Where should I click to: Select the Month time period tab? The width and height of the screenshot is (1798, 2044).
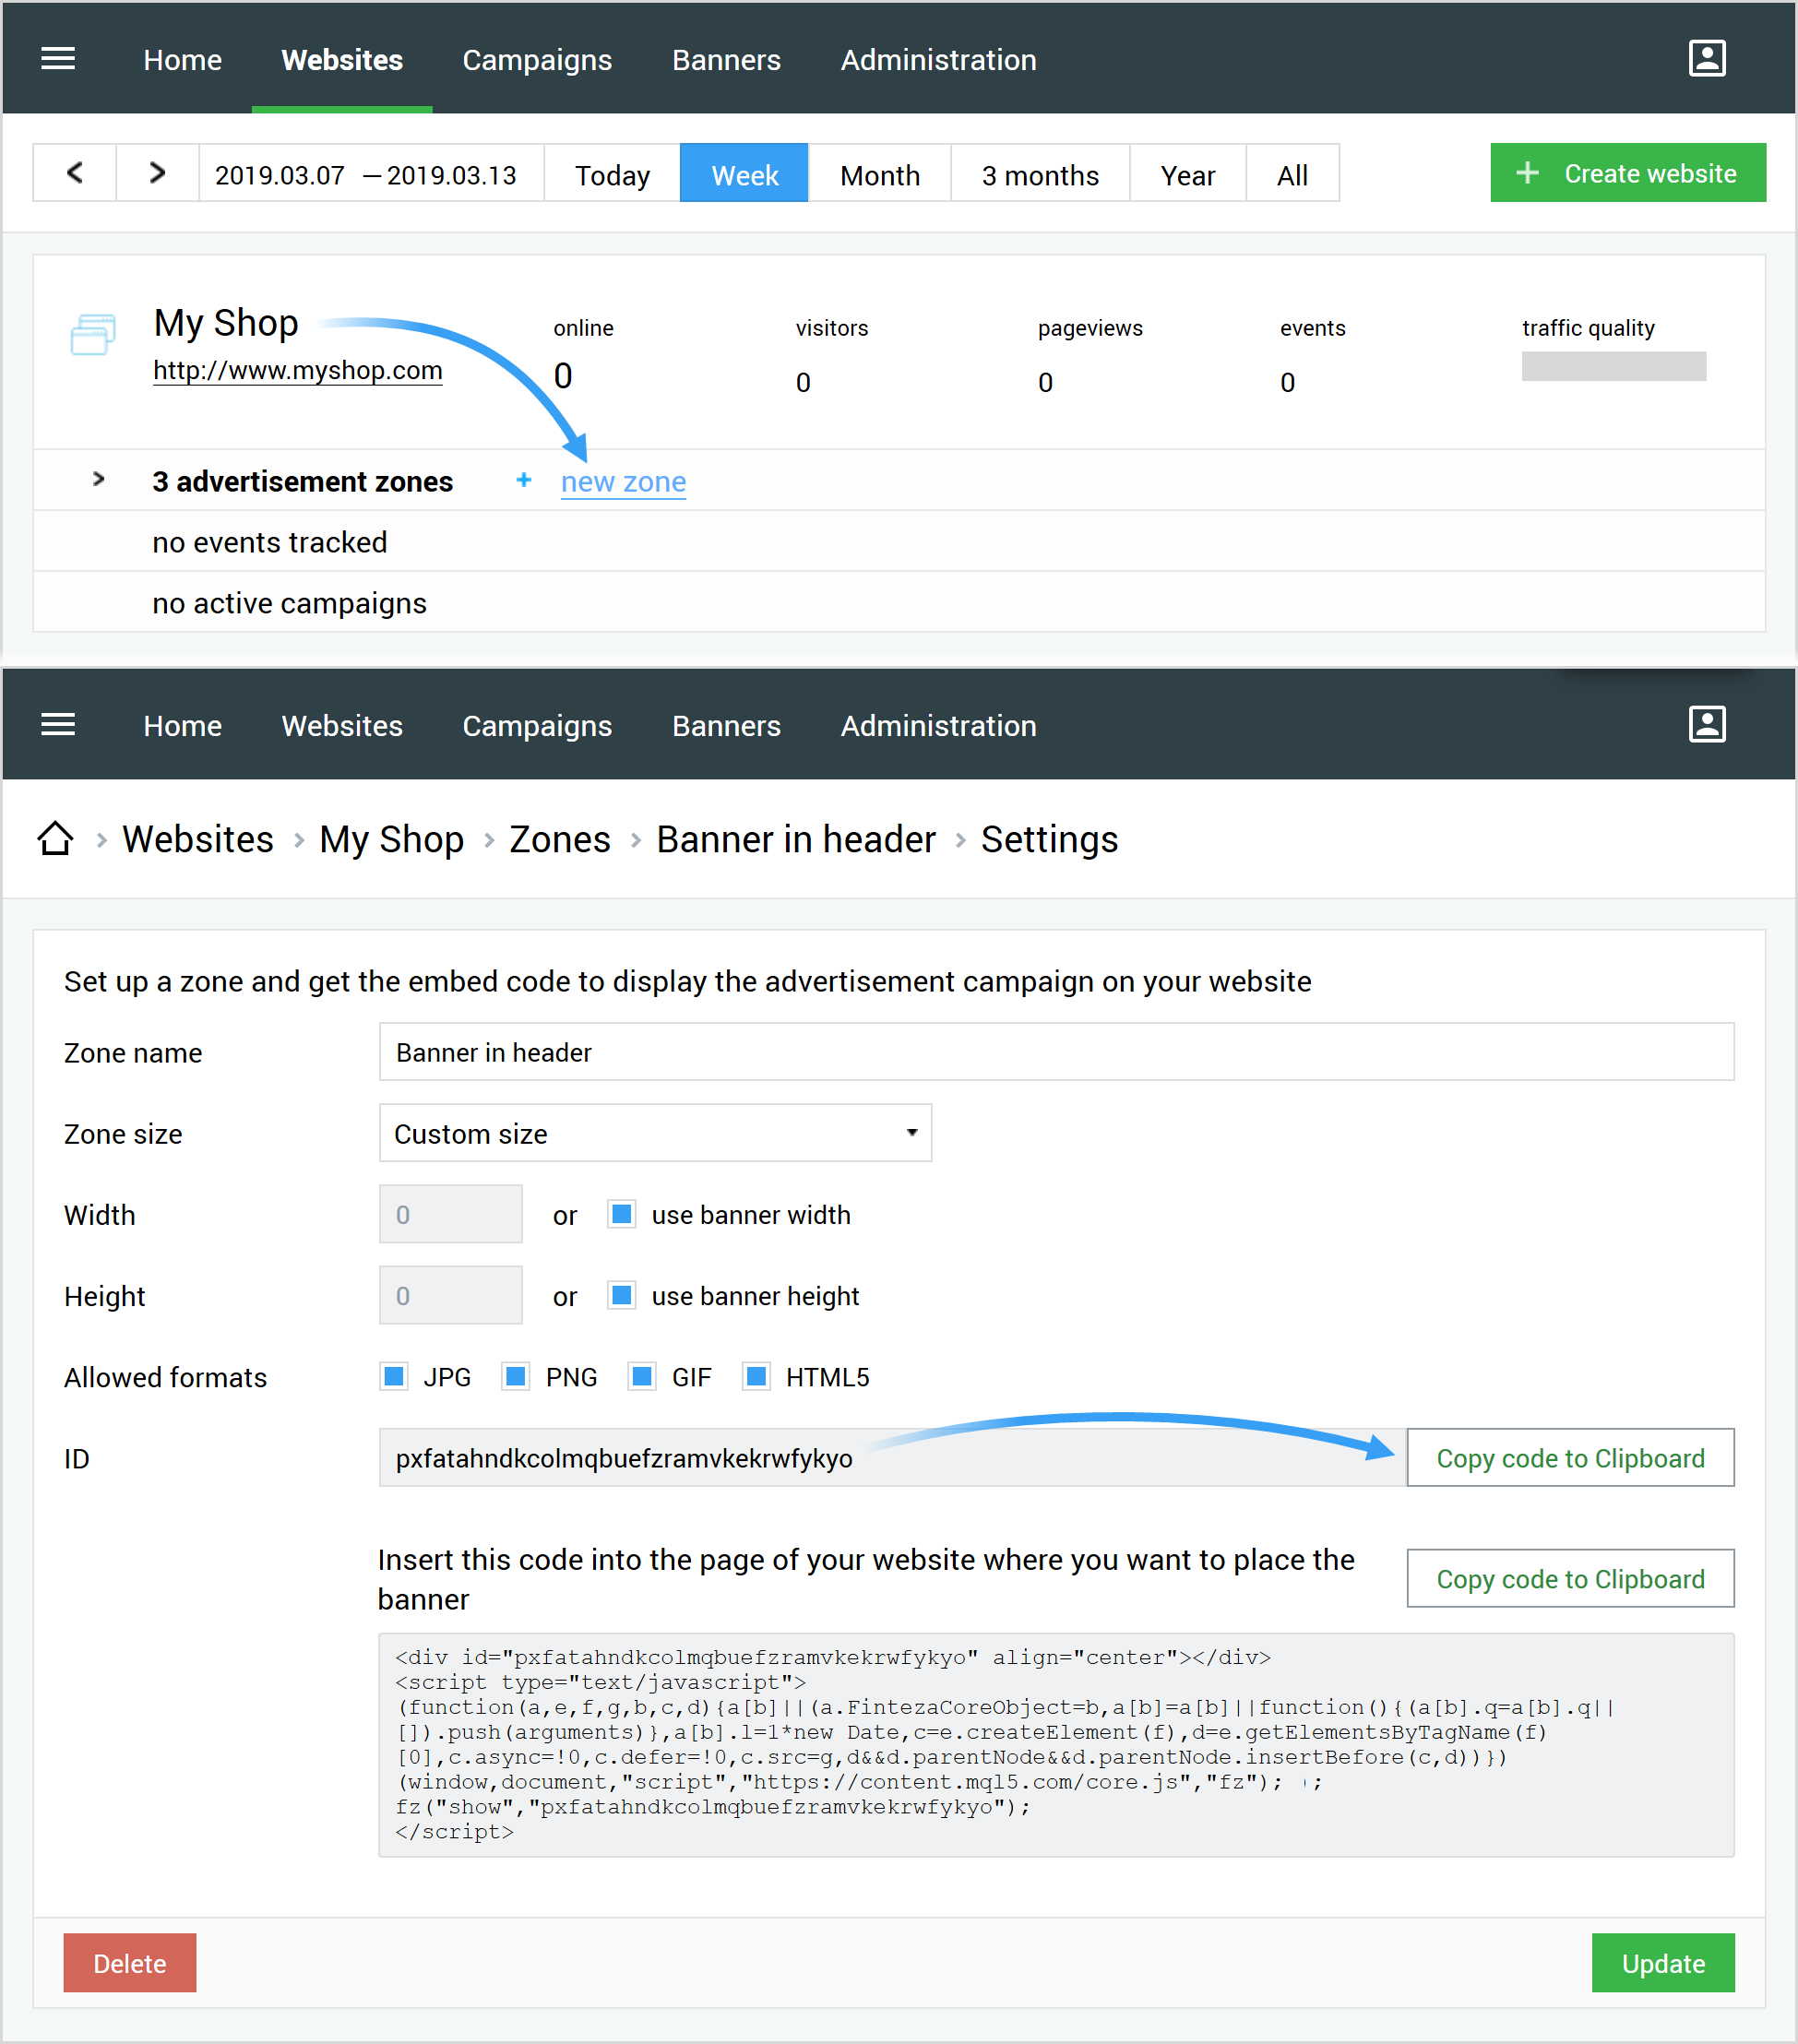pos(878,173)
